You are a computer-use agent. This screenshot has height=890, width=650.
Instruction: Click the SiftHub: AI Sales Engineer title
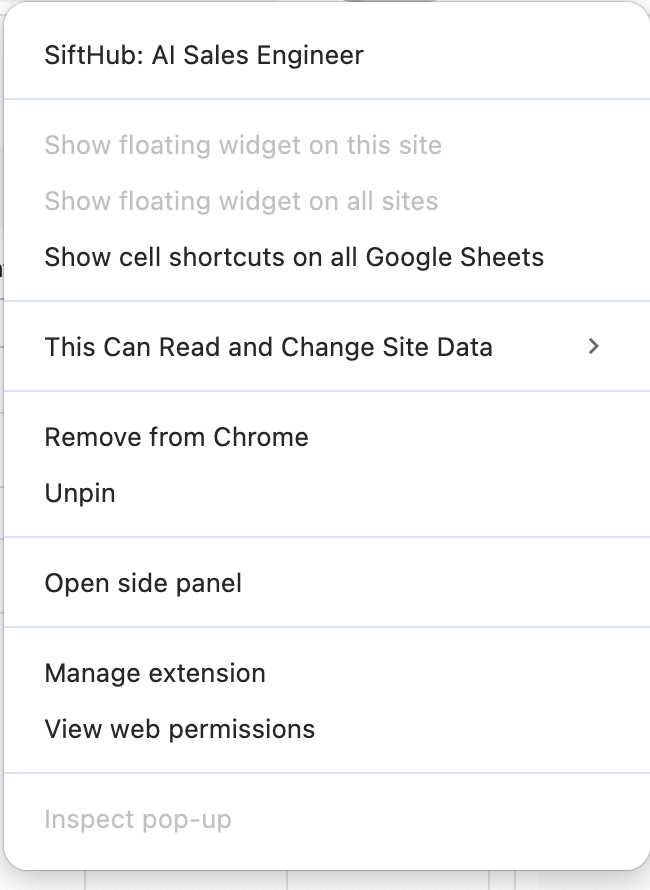click(x=204, y=55)
